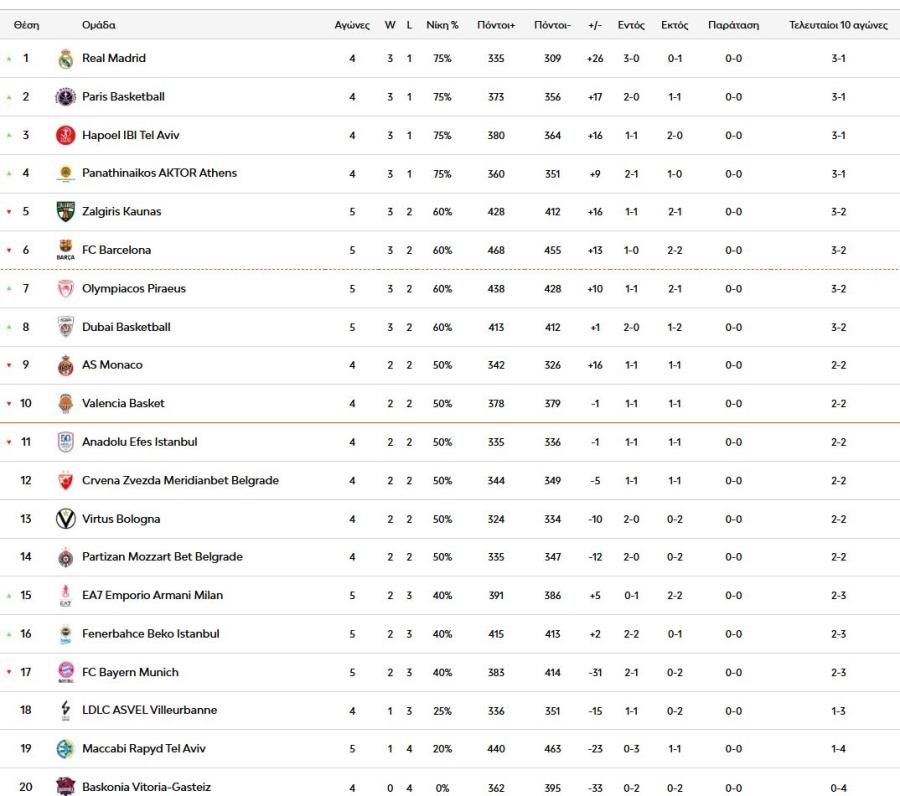Viewport: 900px width, 796px height.
Task: Open the FC Barcelona crest icon
Action: pos(65,250)
